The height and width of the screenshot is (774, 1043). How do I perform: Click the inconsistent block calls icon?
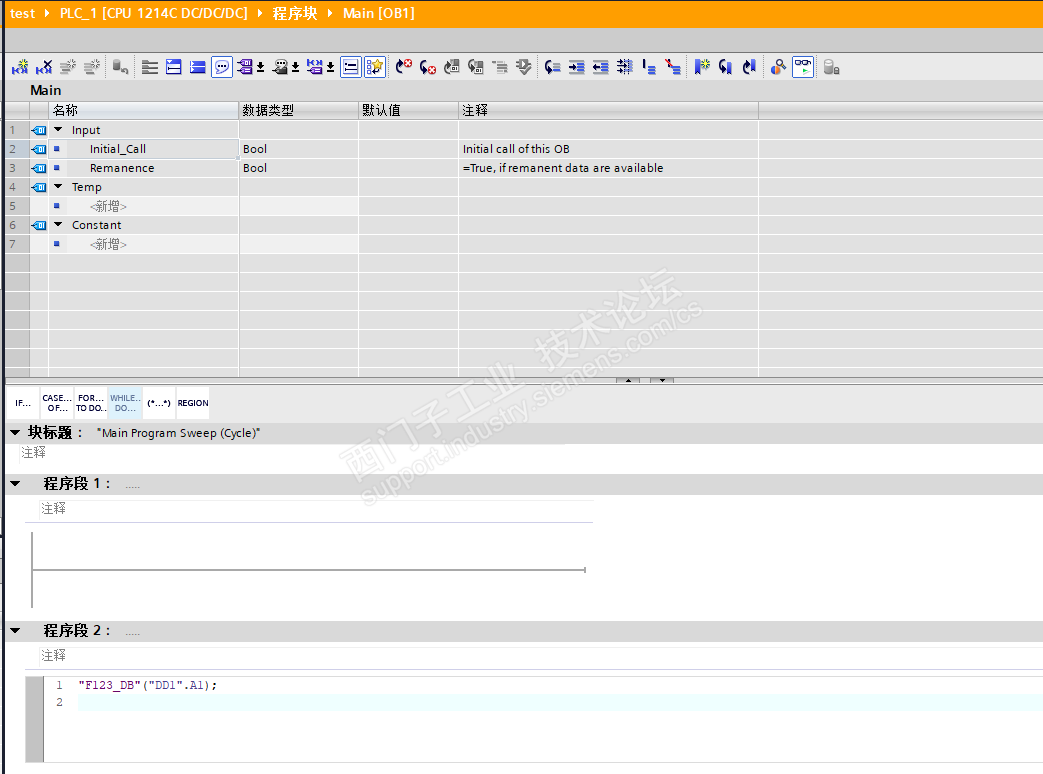pyautogui.click(x=476, y=67)
